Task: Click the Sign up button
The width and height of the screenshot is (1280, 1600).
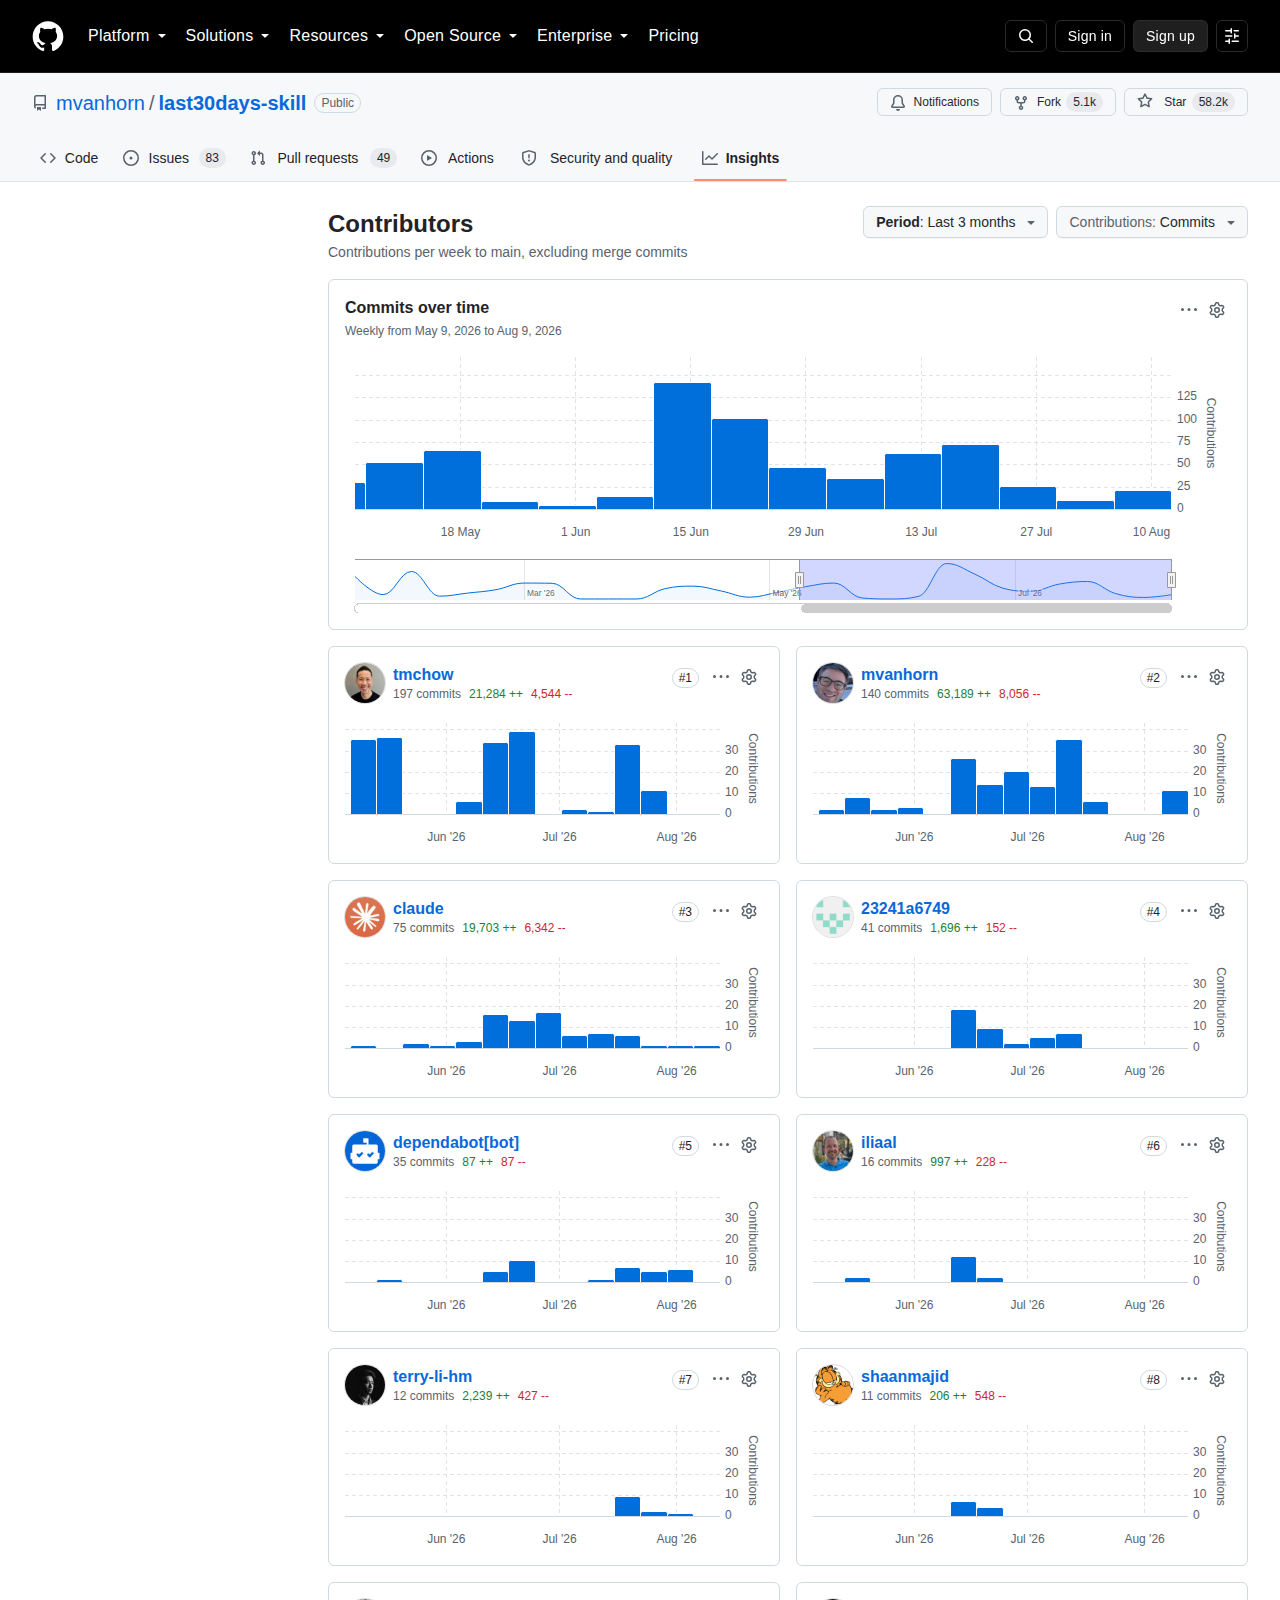Action: pyautogui.click(x=1170, y=36)
